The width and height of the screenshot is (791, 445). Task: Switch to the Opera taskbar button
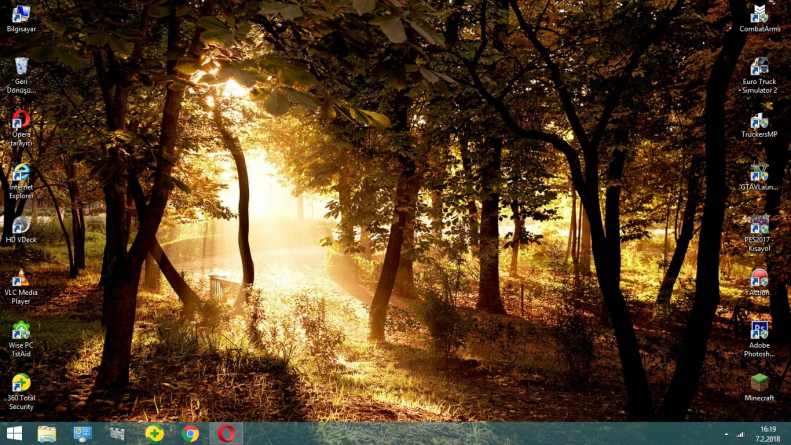click(226, 433)
